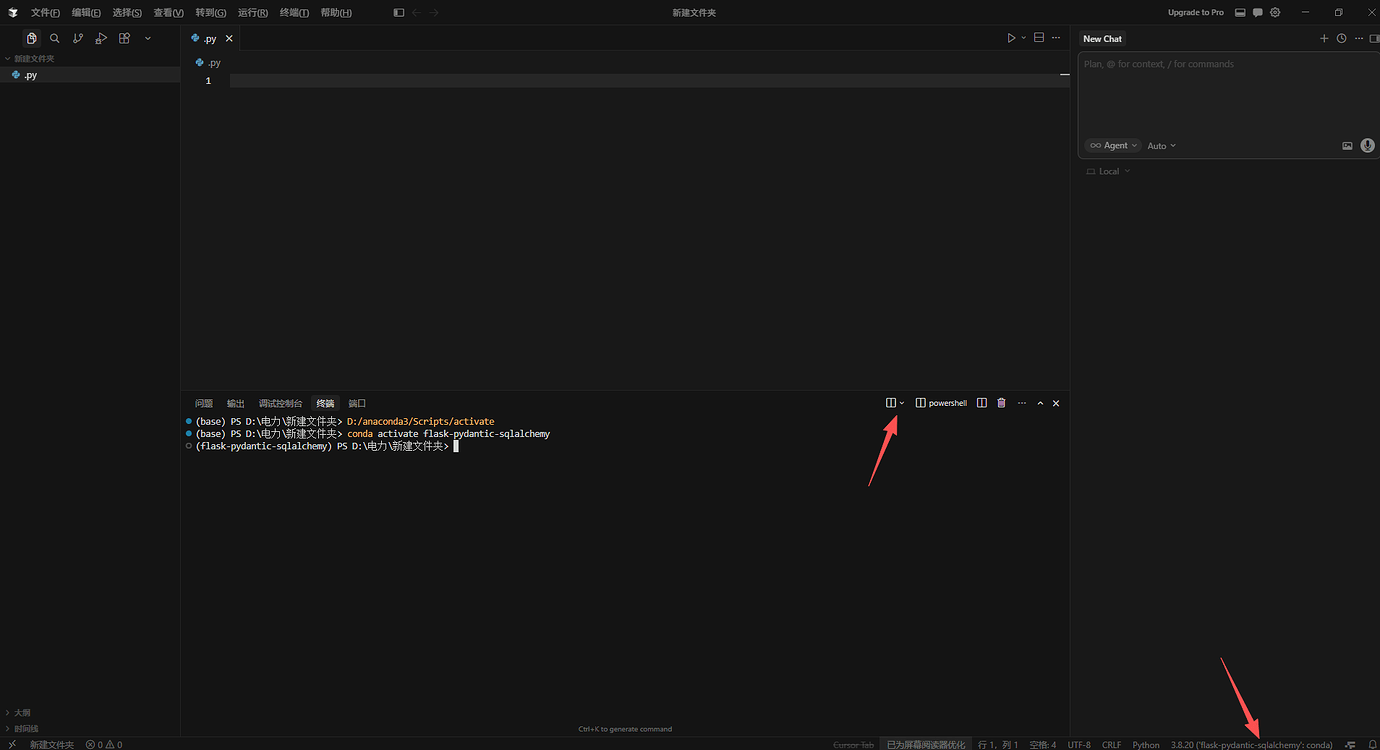Show more sidebar views chevron
1380x750 pixels.
click(148, 38)
